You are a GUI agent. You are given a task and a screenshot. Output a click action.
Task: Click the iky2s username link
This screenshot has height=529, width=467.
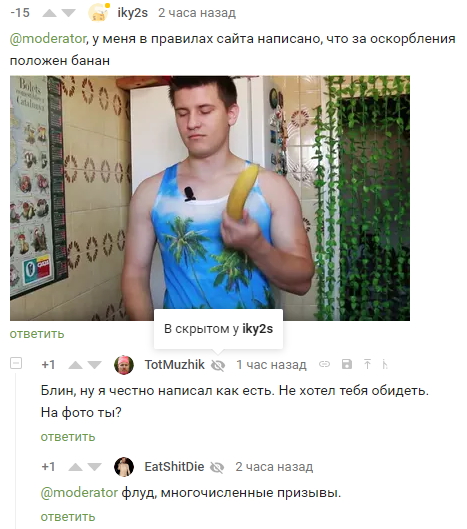click(133, 13)
